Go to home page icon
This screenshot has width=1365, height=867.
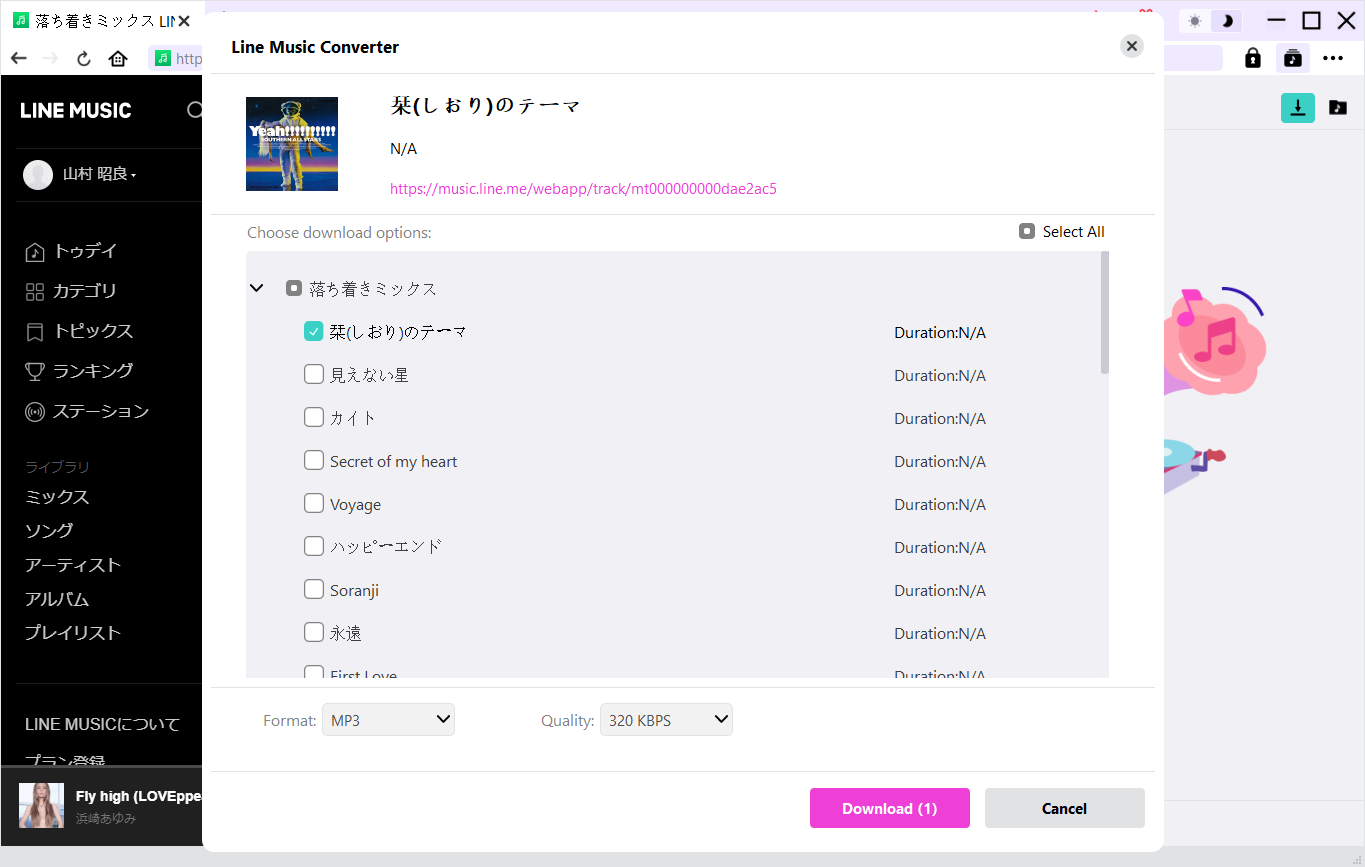(118, 58)
